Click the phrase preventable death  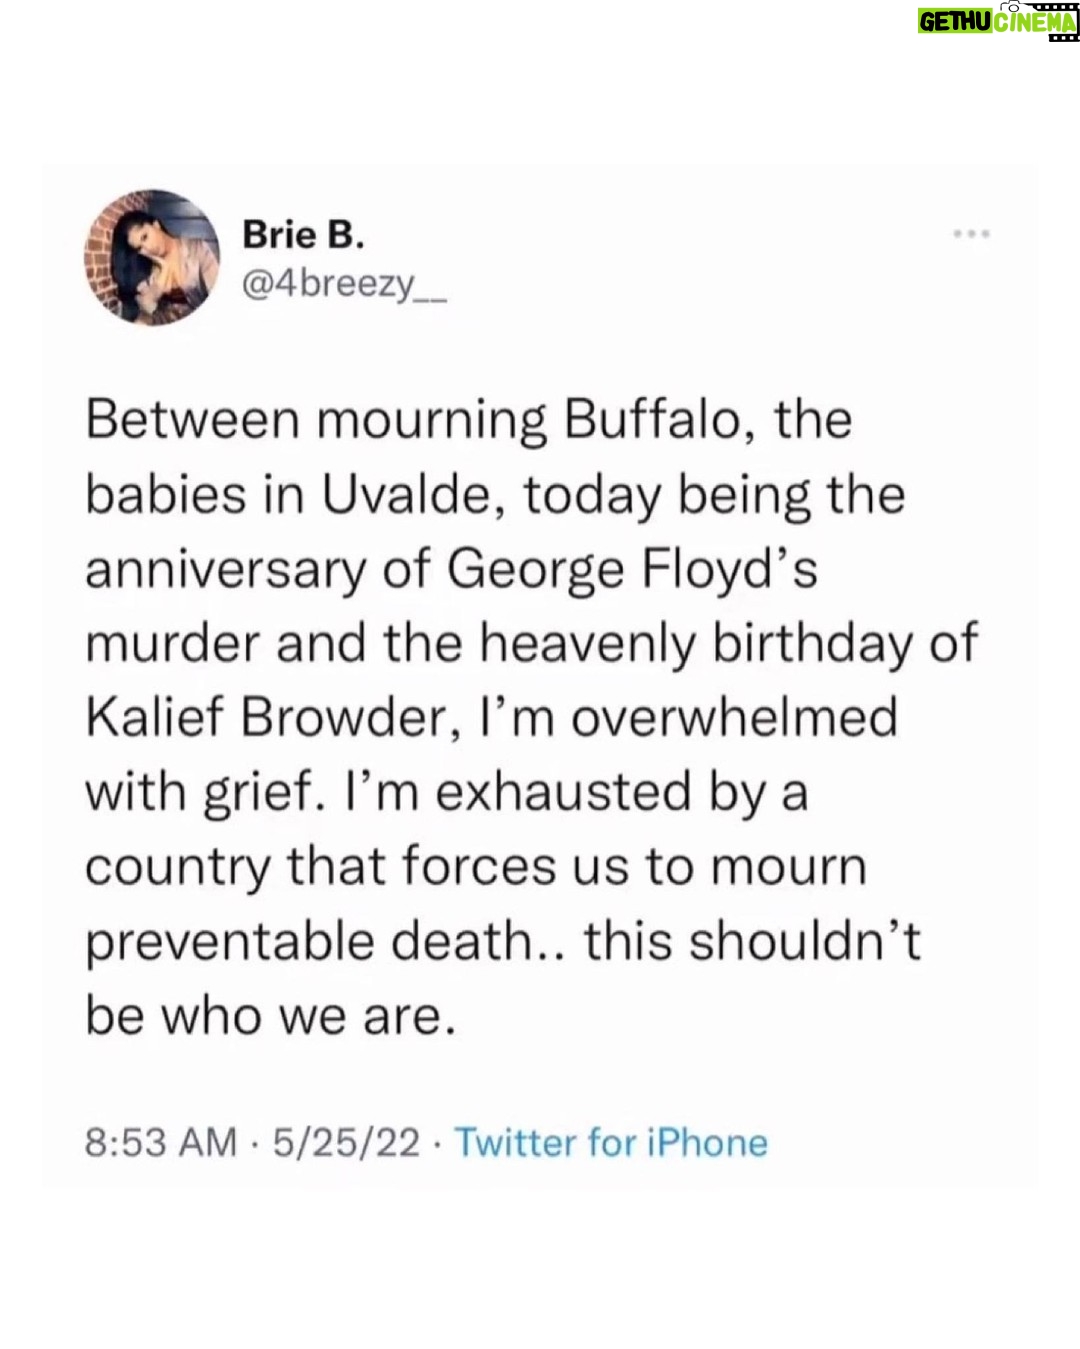pos(323,943)
